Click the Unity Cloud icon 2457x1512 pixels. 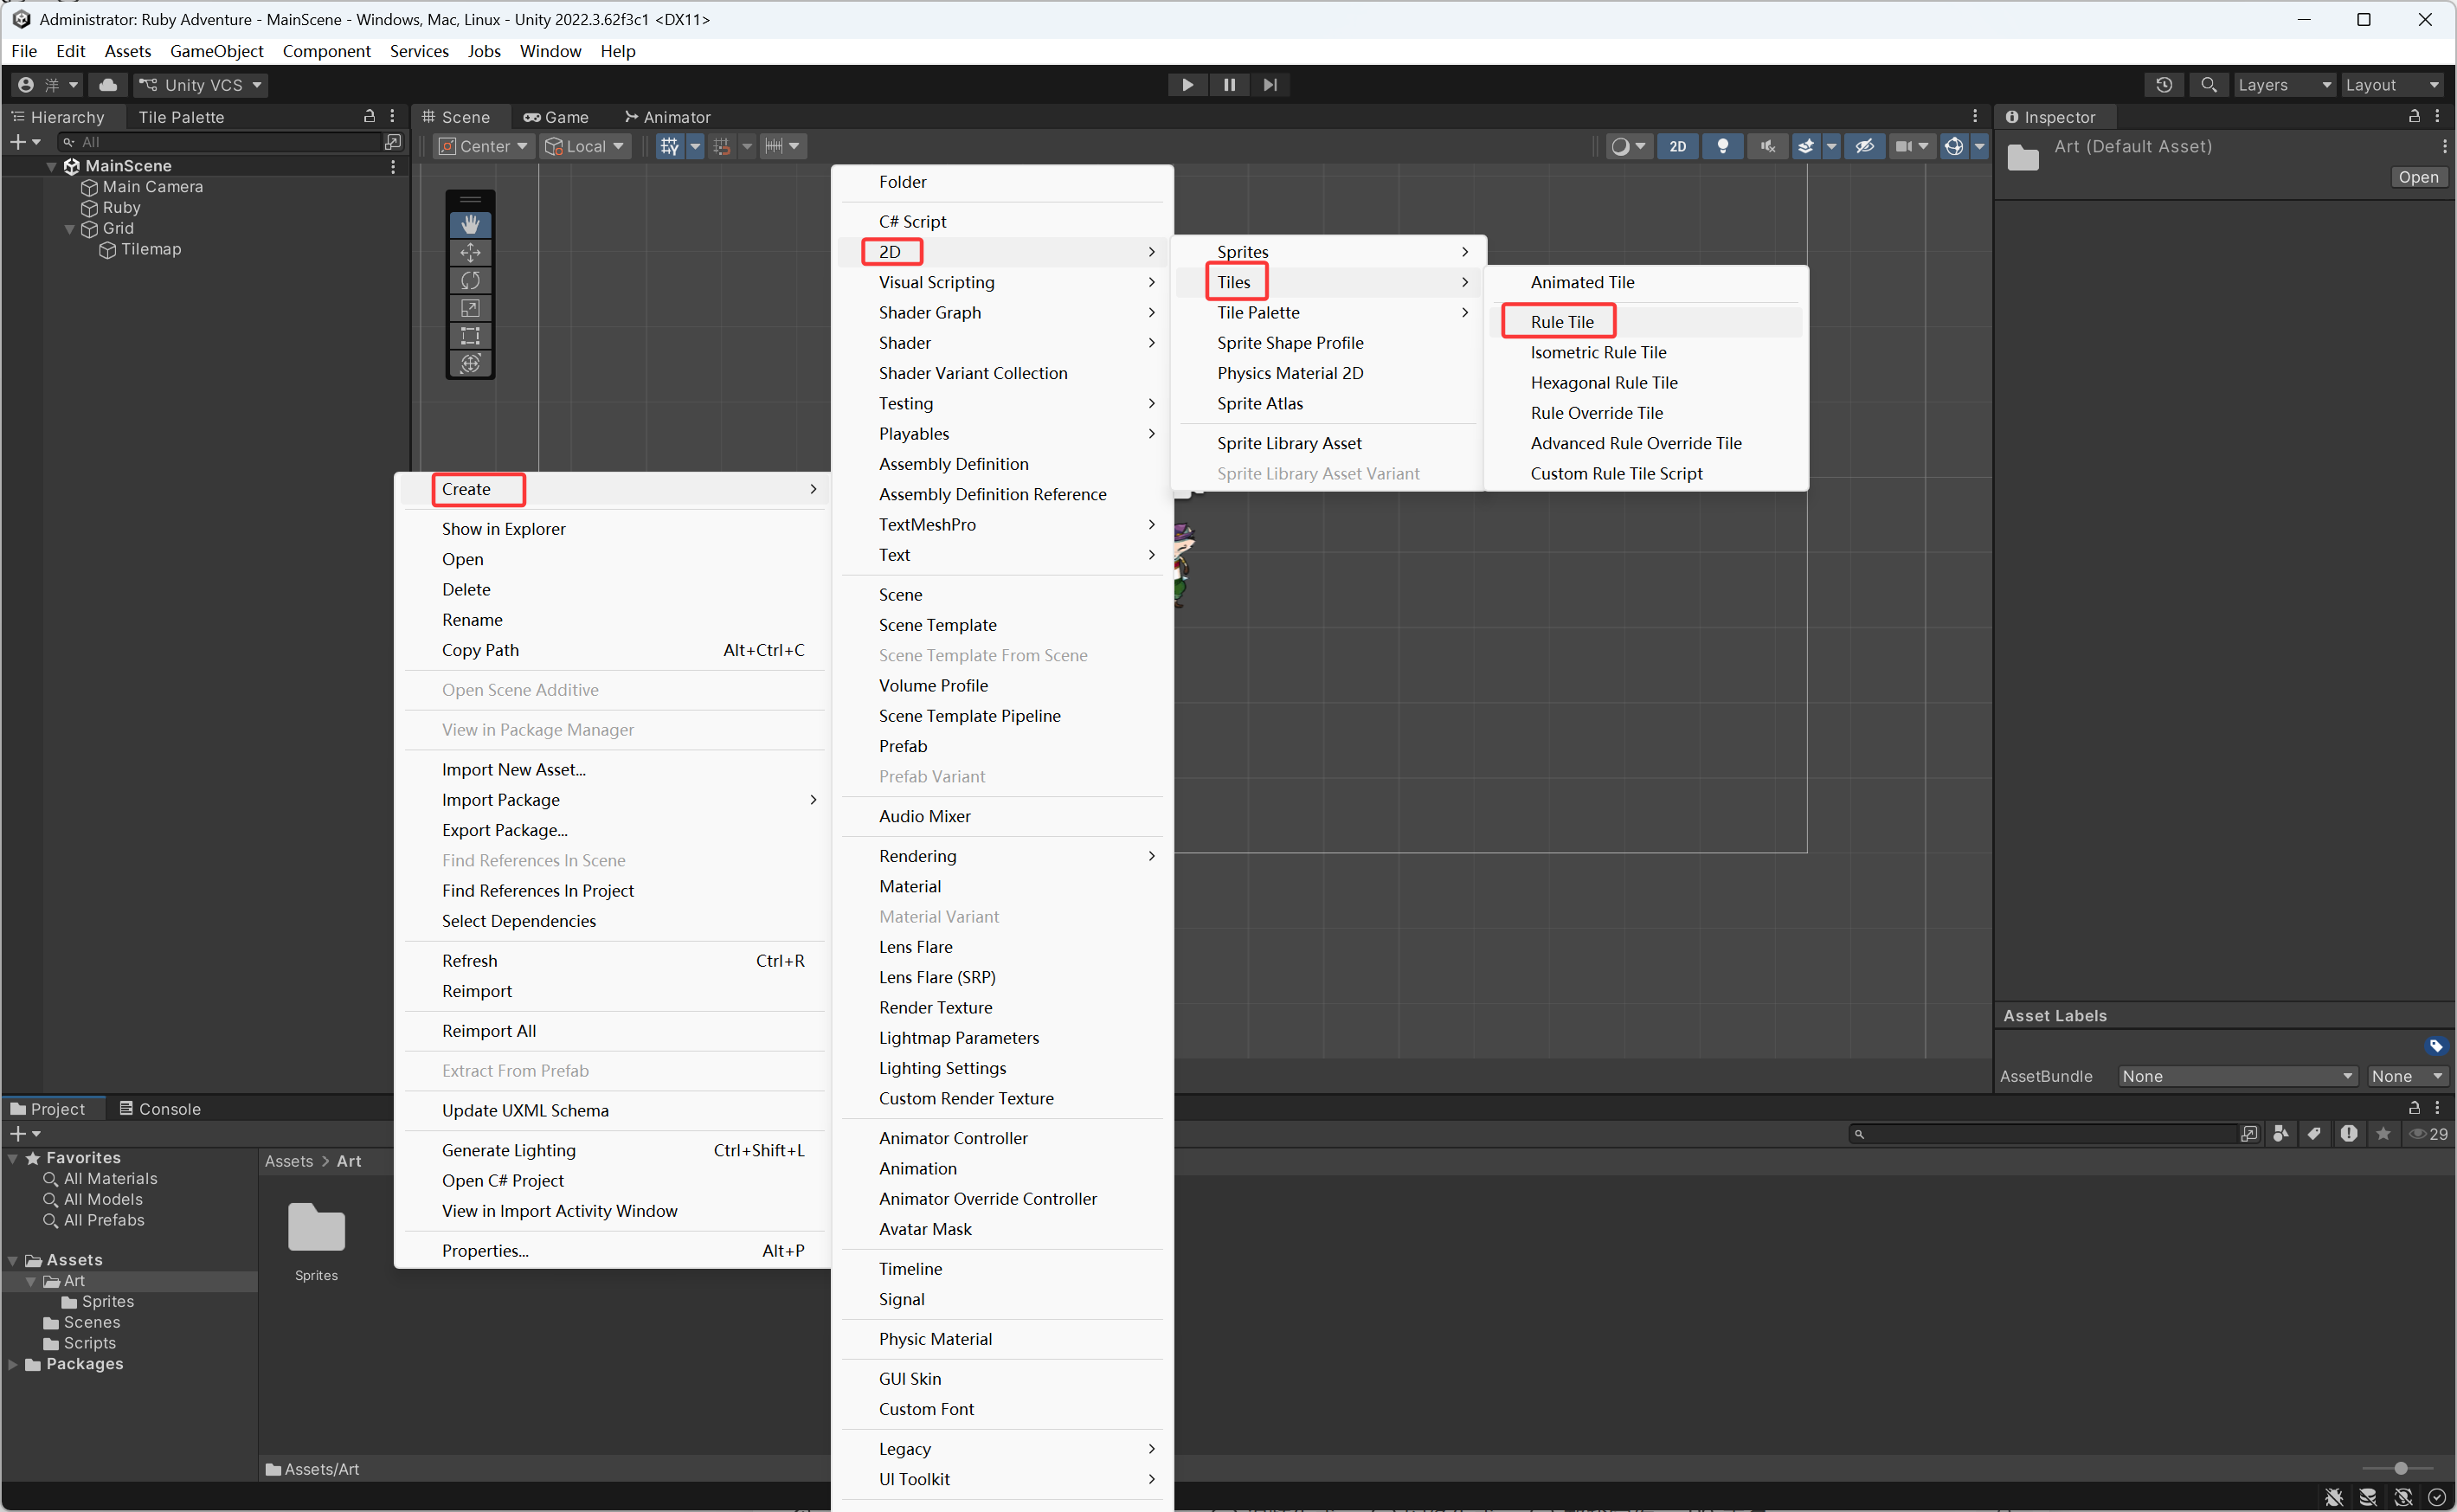coord(108,85)
